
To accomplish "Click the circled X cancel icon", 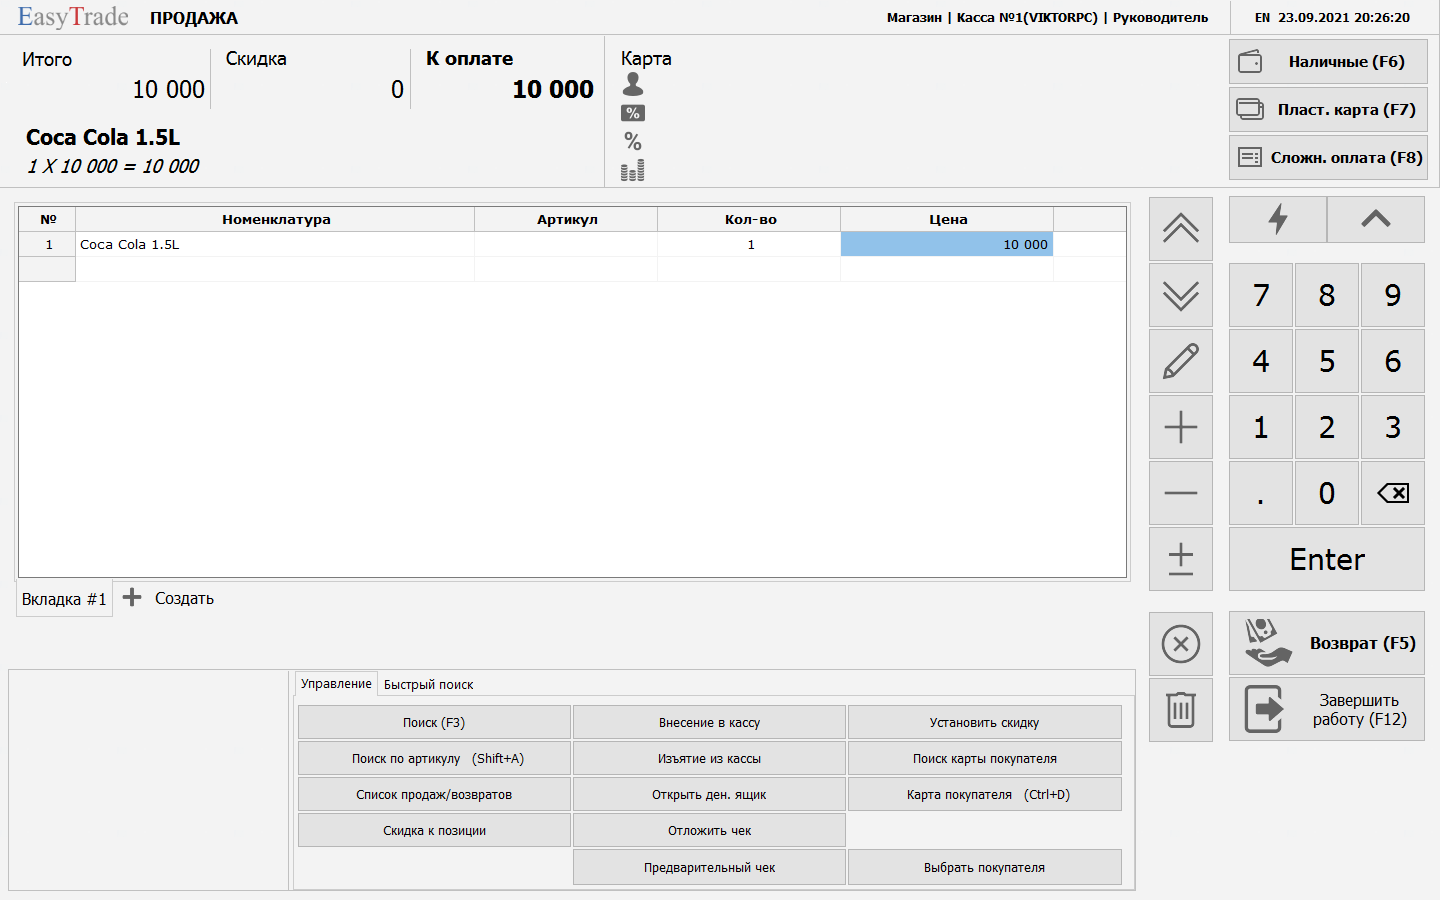I will (1181, 644).
